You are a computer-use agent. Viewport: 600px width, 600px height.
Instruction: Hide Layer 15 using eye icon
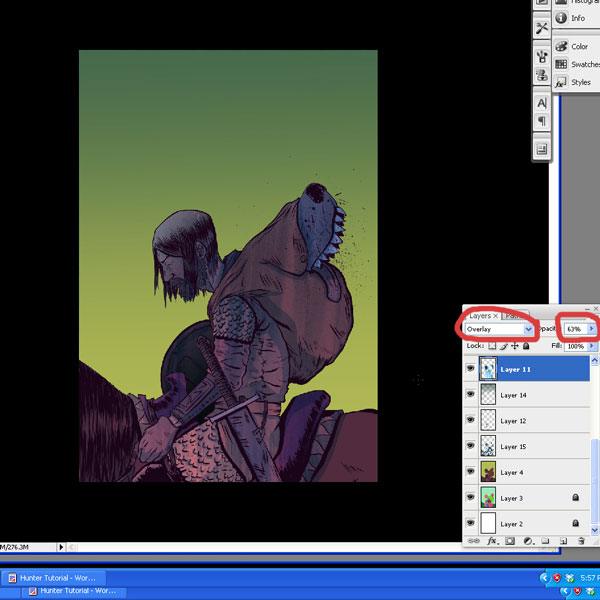(x=471, y=446)
